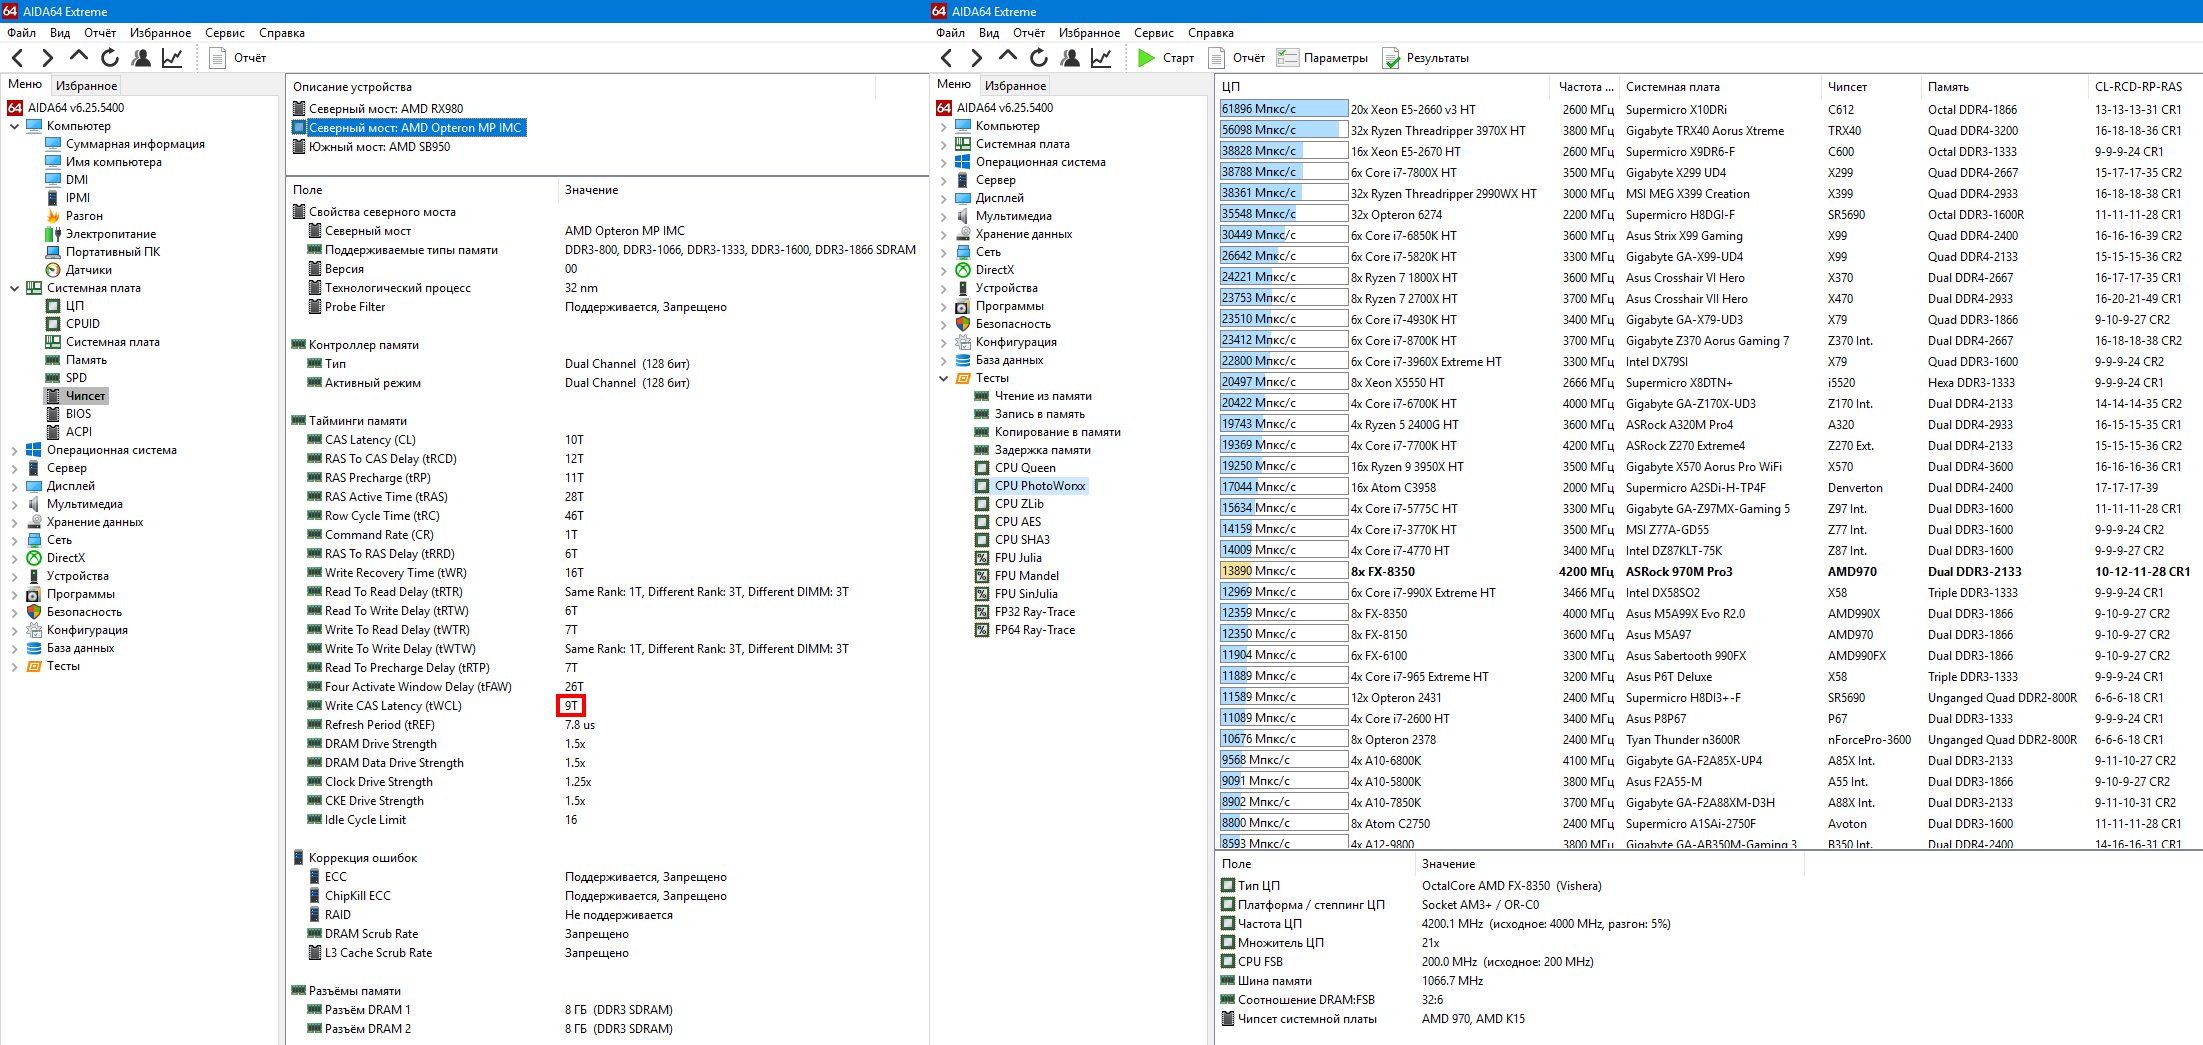Open the Сервис menu in the left window

[225, 33]
